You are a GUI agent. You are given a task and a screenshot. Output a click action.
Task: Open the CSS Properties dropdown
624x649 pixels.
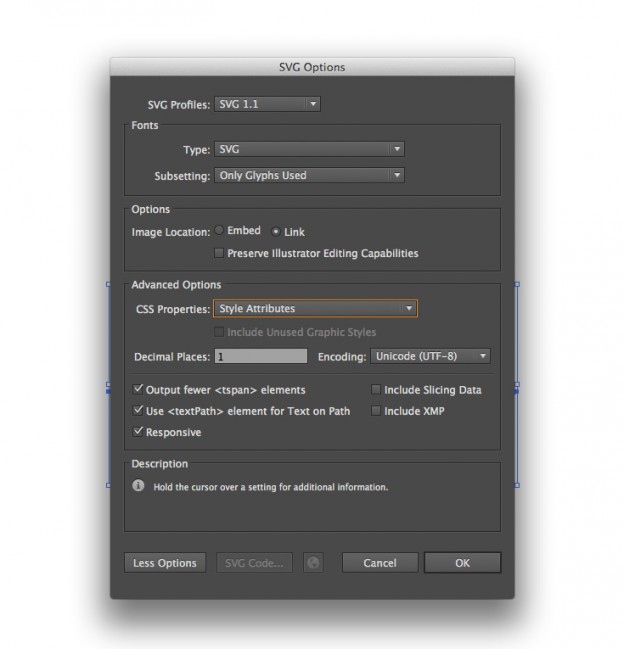[x=315, y=309]
